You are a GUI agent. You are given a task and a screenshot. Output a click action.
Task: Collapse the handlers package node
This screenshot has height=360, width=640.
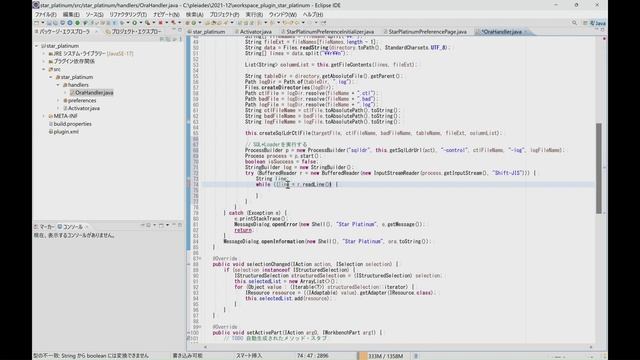coord(58,85)
